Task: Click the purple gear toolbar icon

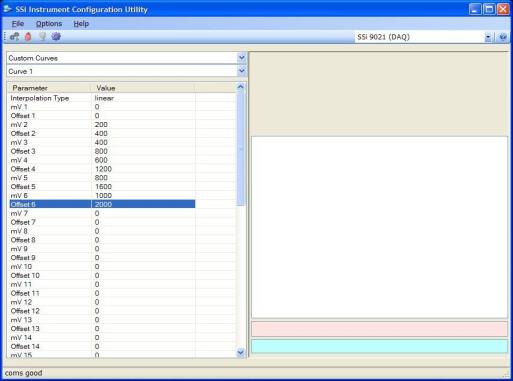Action: [x=56, y=37]
